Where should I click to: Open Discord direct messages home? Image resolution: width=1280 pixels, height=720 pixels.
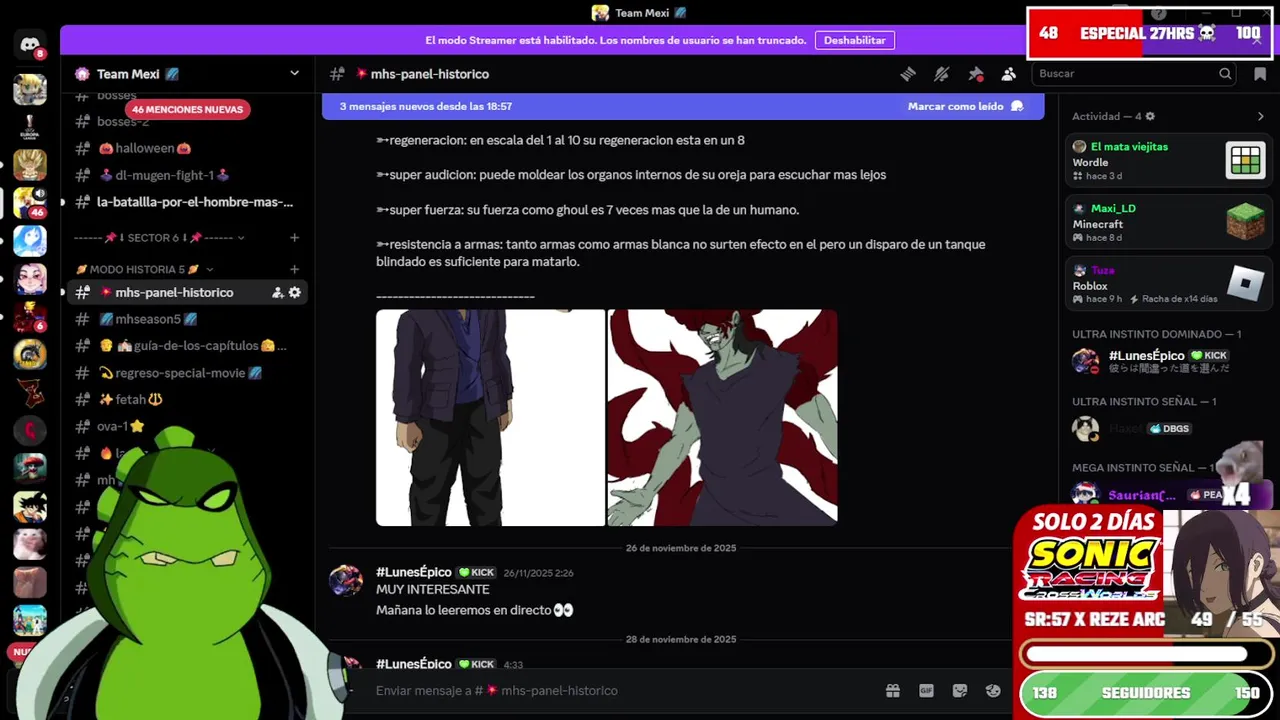pos(30,45)
